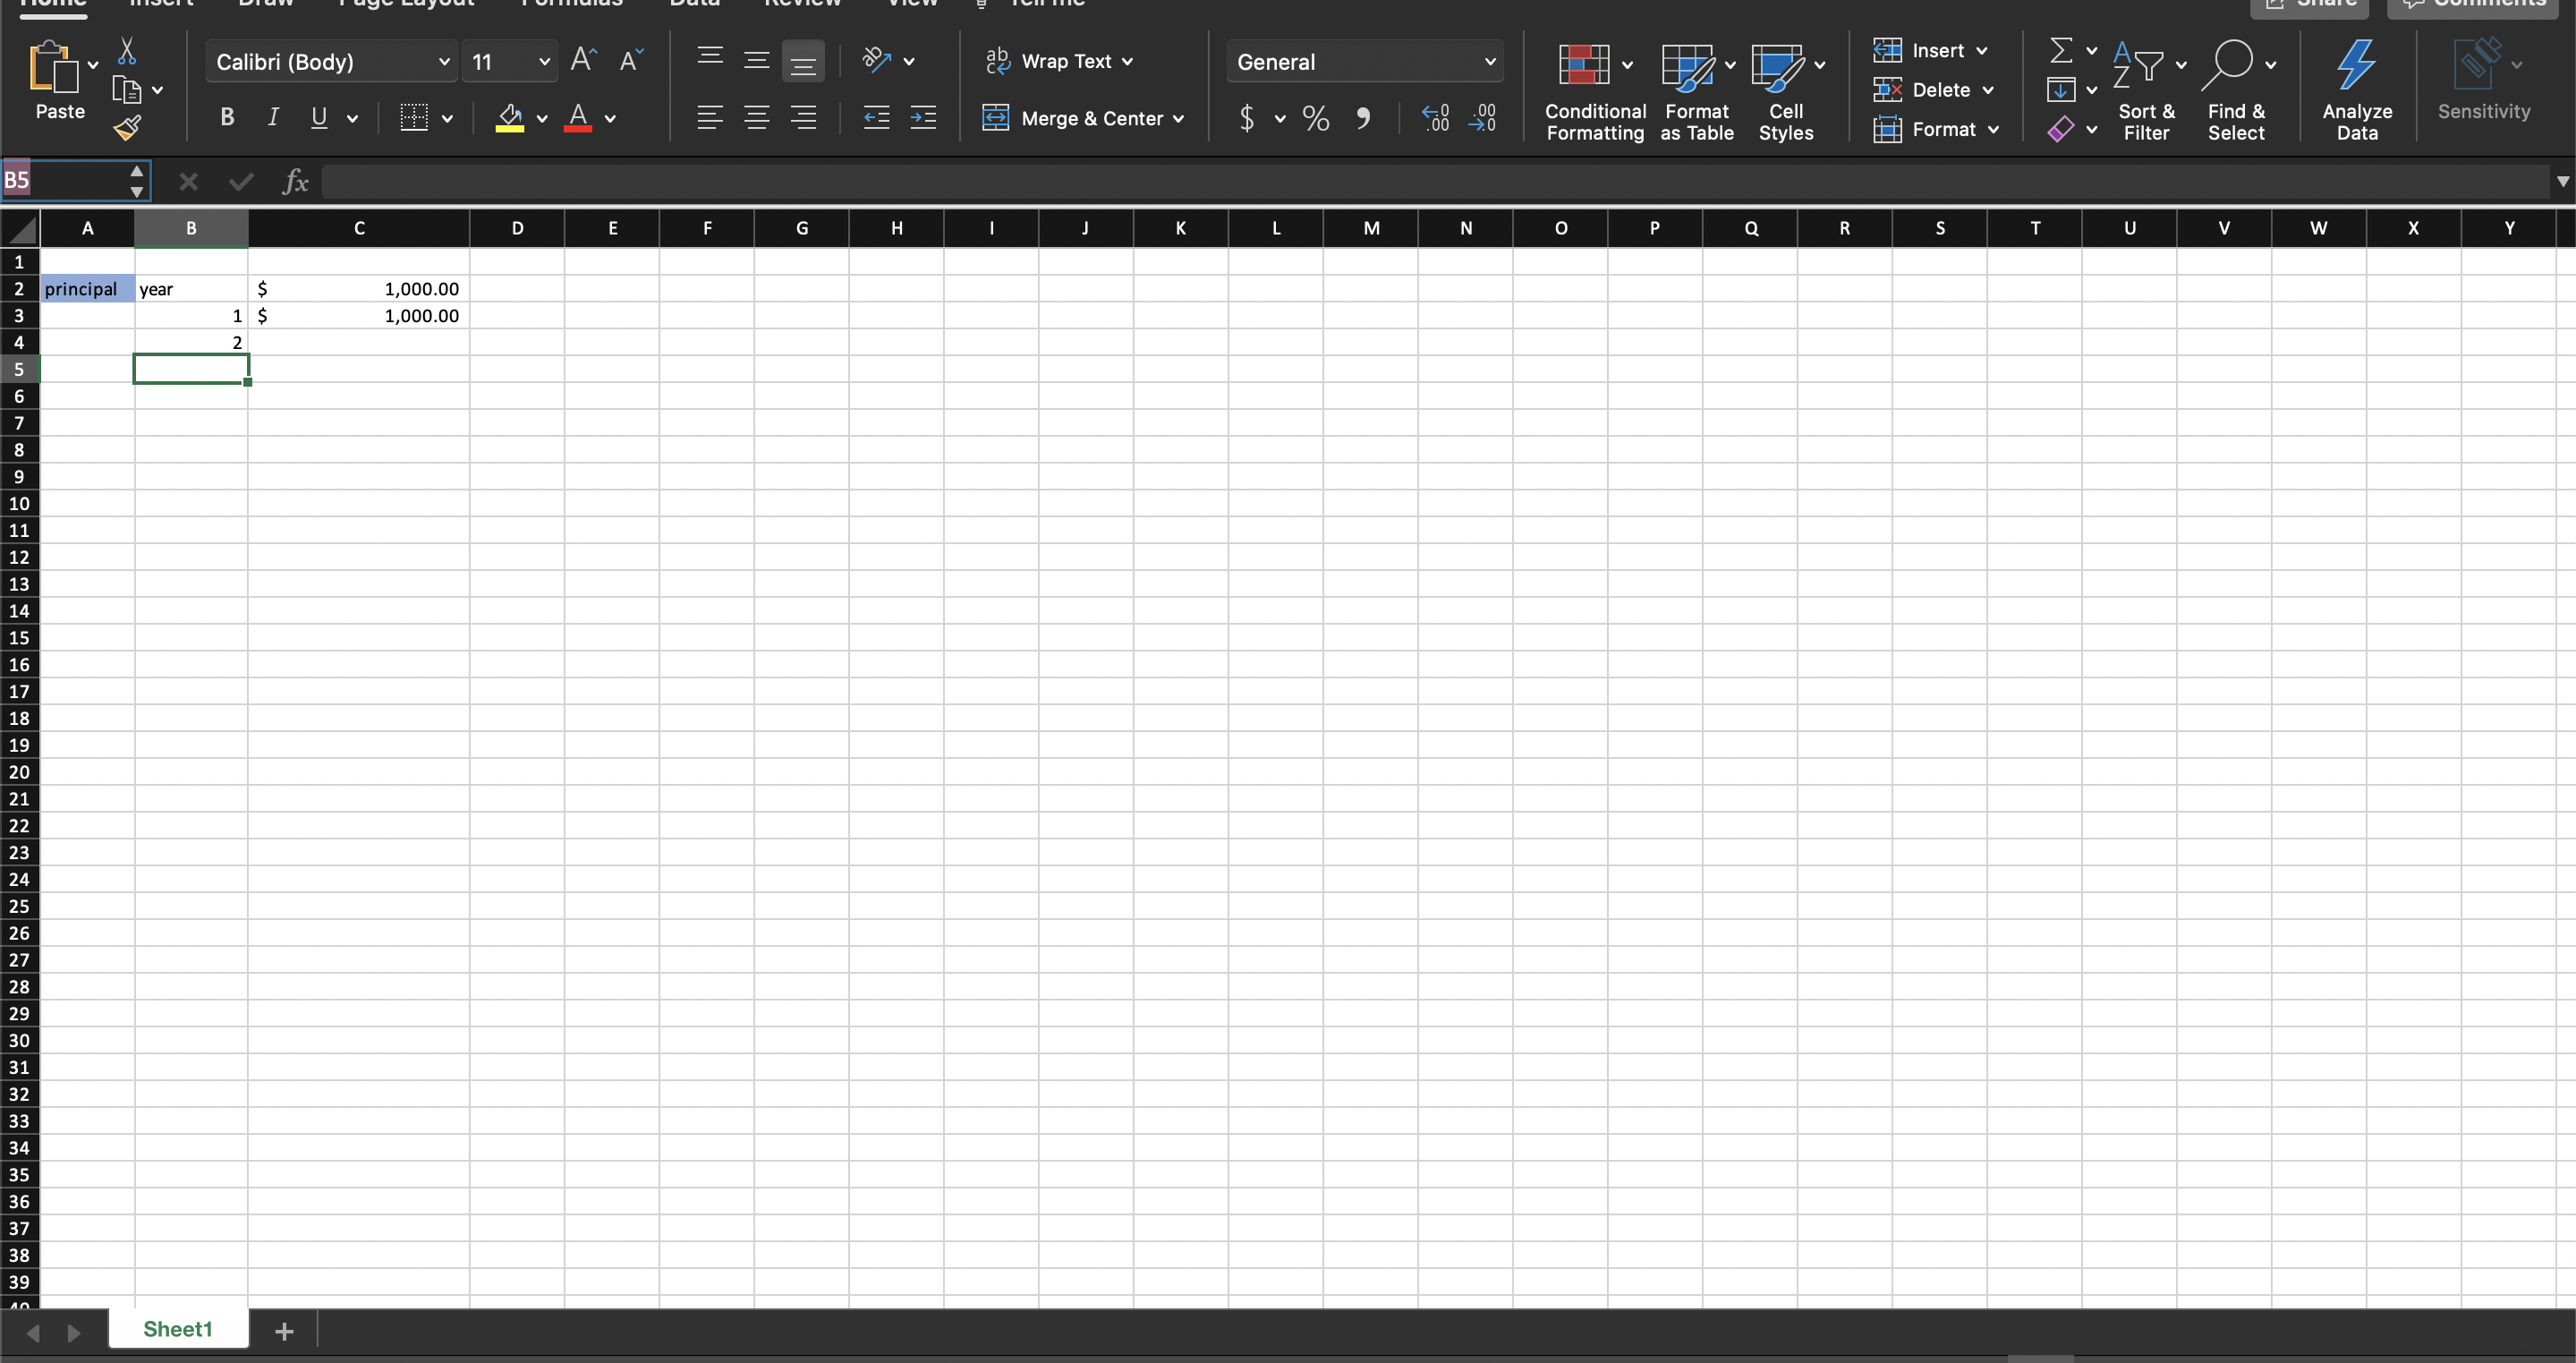2576x1363 pixels.
Task: Open the font name Calibri dropdown
Action: pos(444,62)
